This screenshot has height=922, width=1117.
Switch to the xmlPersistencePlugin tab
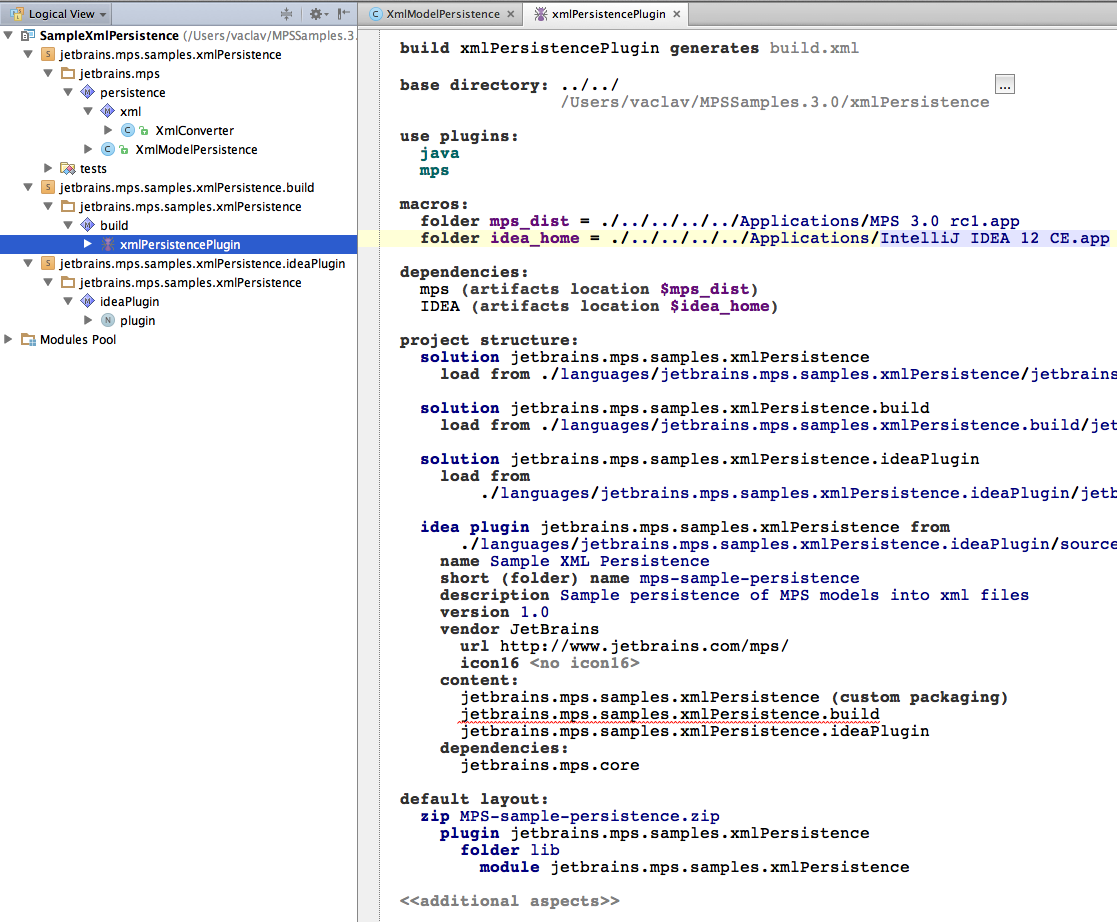[x=608, y=14]
